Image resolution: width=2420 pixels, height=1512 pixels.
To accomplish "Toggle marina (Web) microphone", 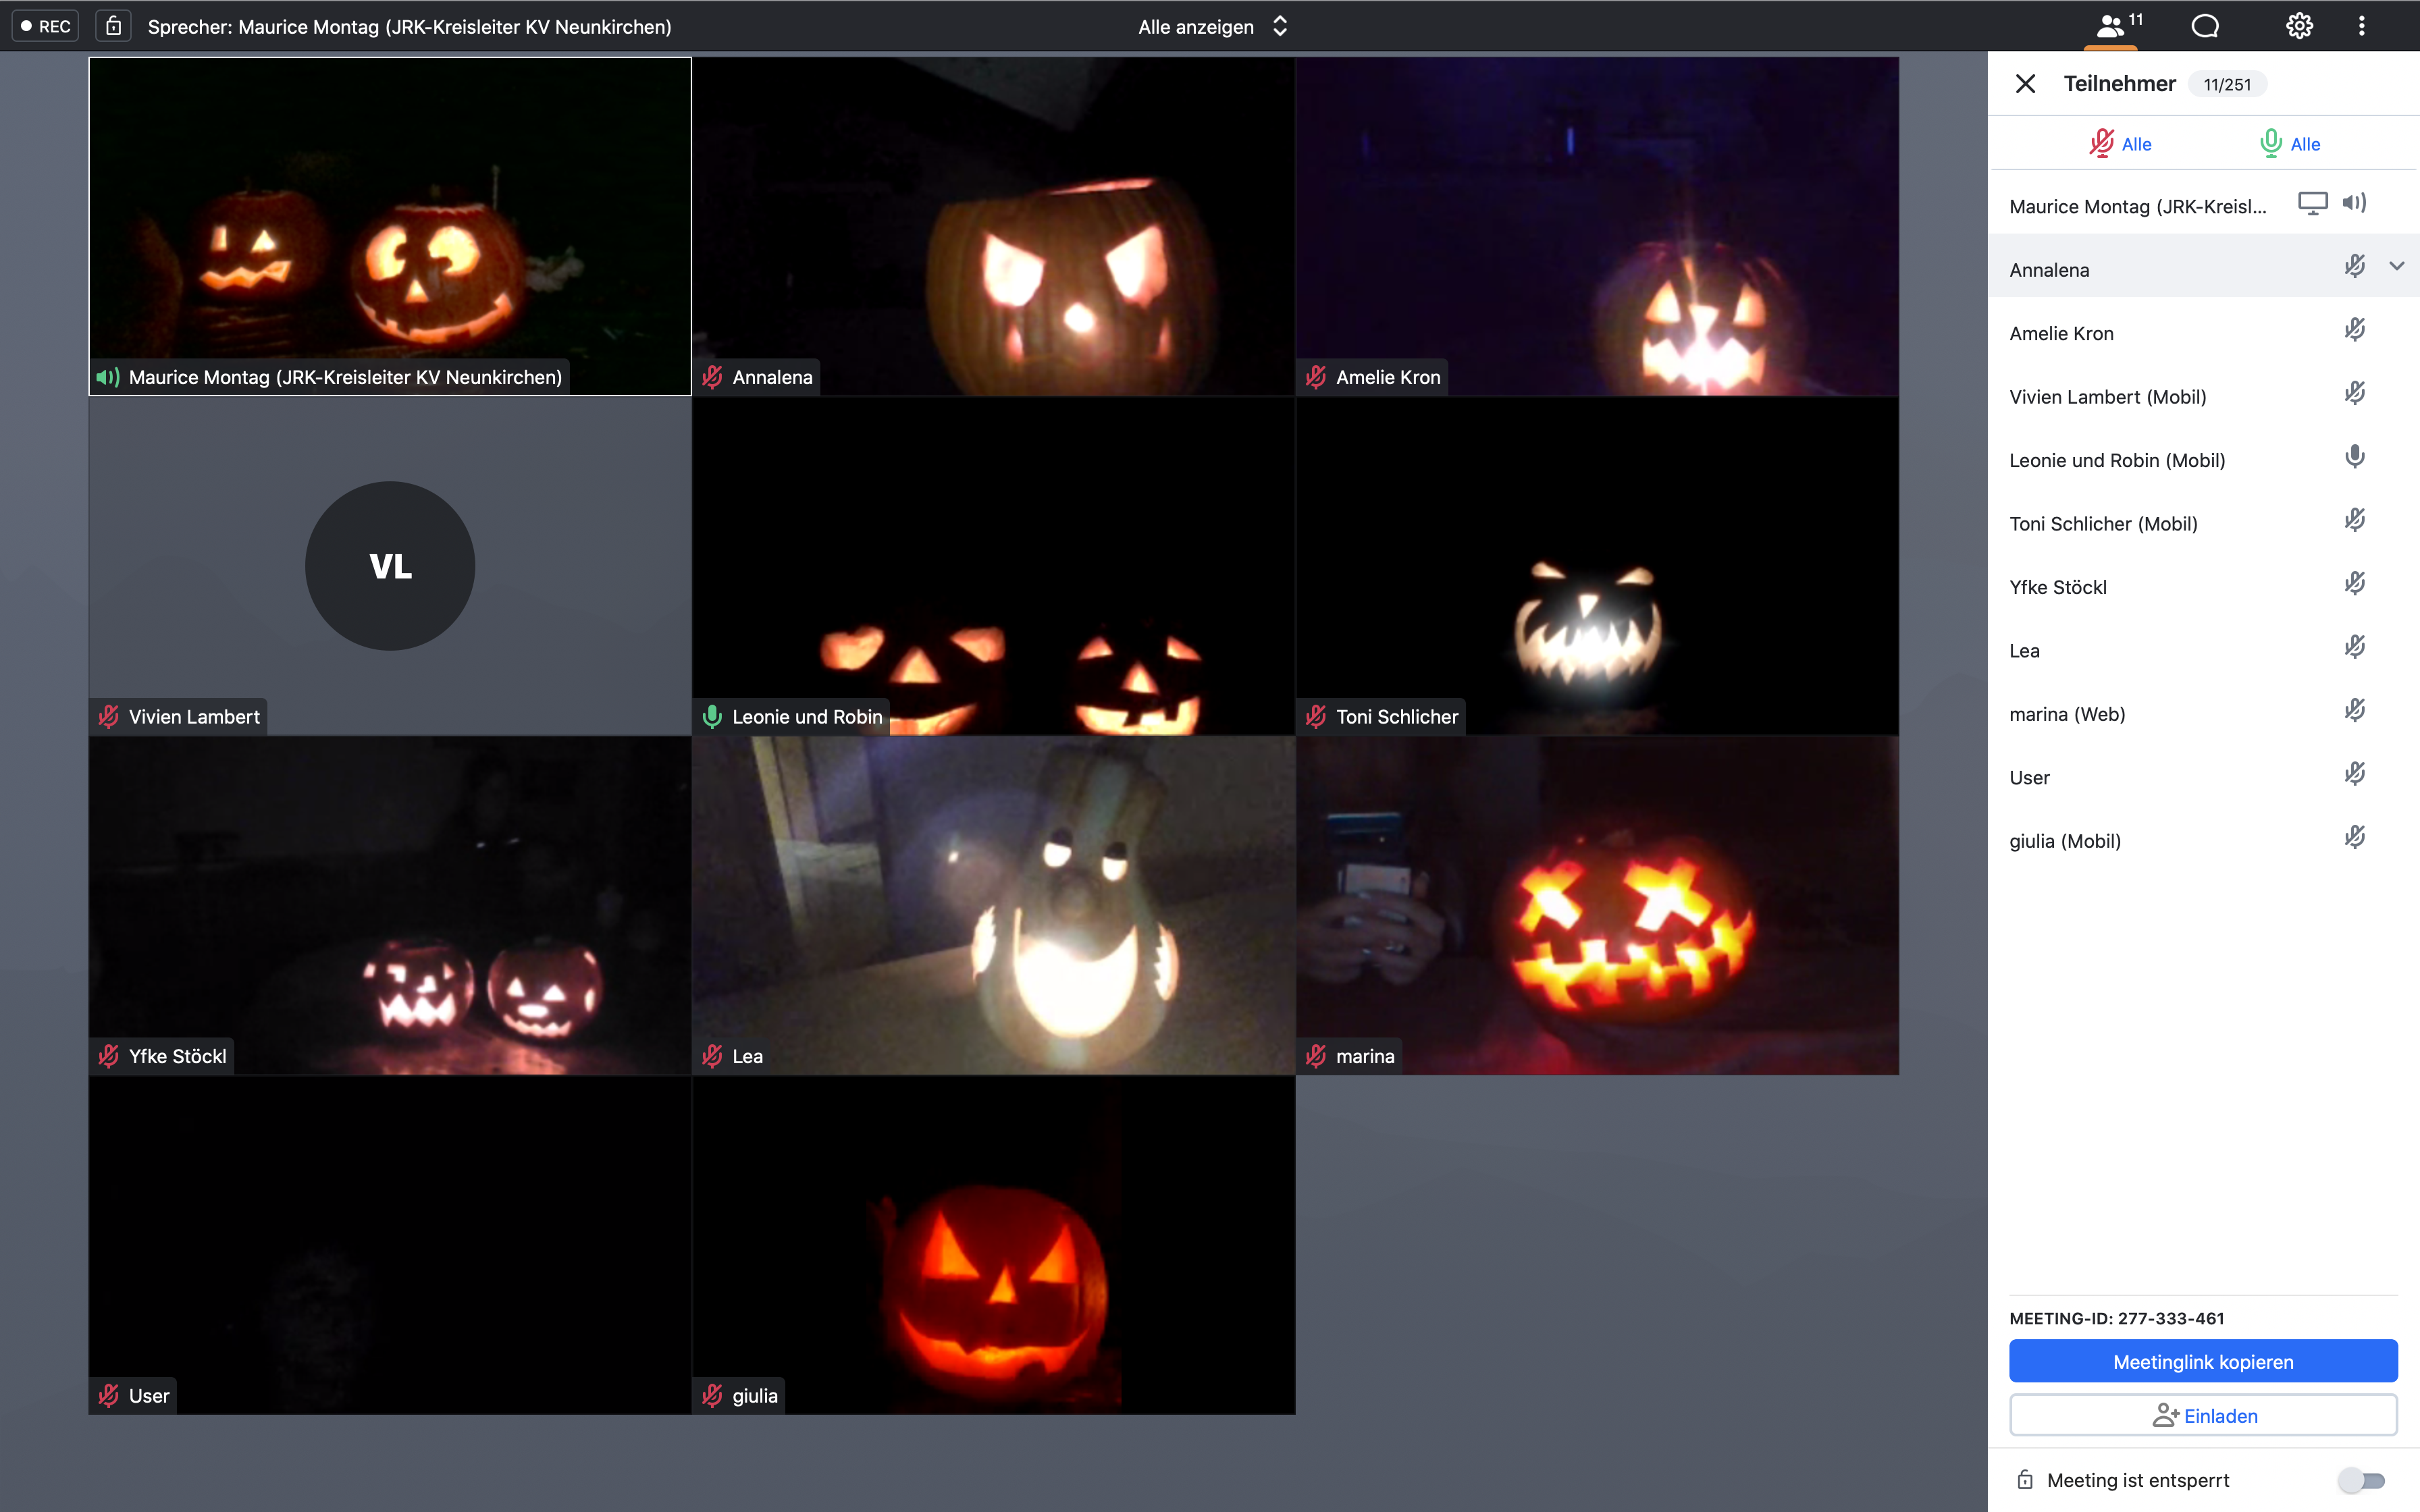I will point(2355,710).
